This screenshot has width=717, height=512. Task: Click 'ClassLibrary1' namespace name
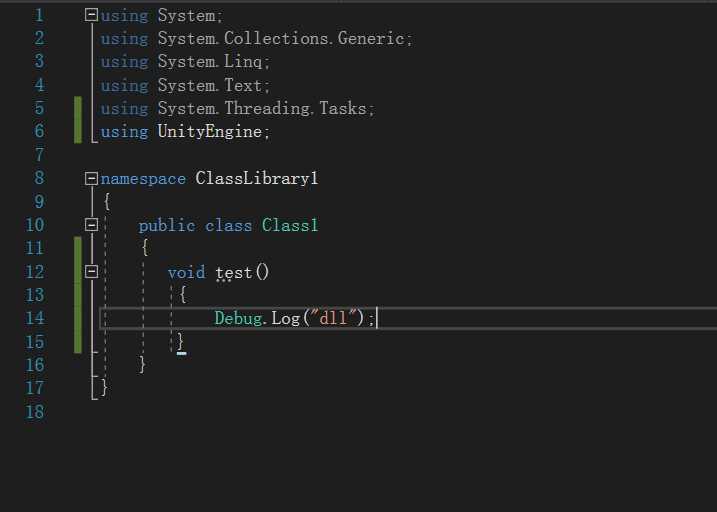click(257, 178)
